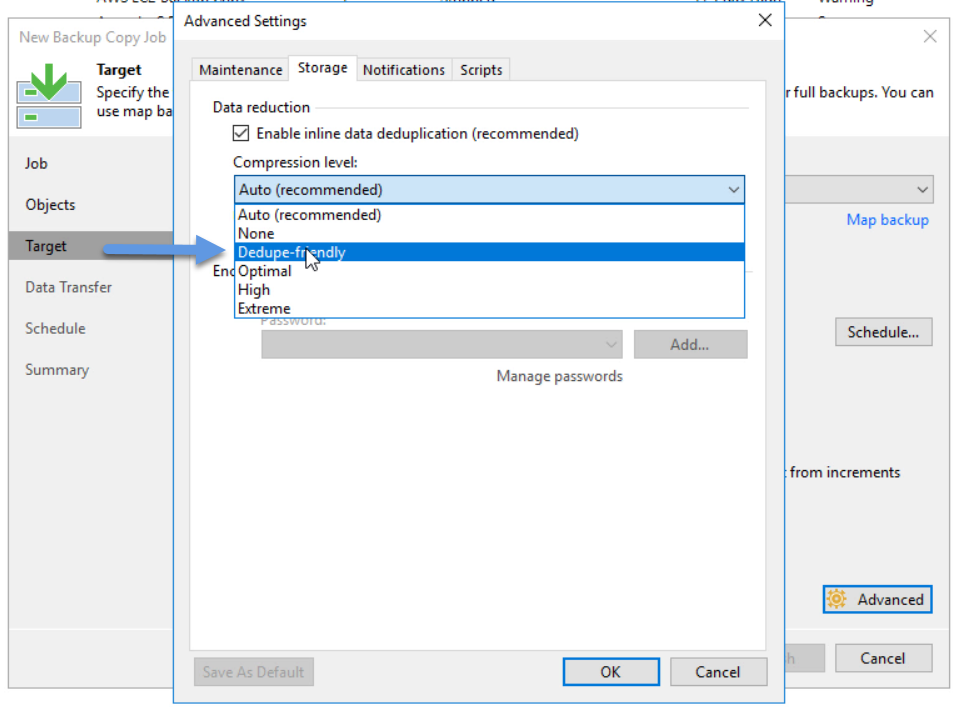Open the Notifications tab
The image size is (953, 707).
404,70
